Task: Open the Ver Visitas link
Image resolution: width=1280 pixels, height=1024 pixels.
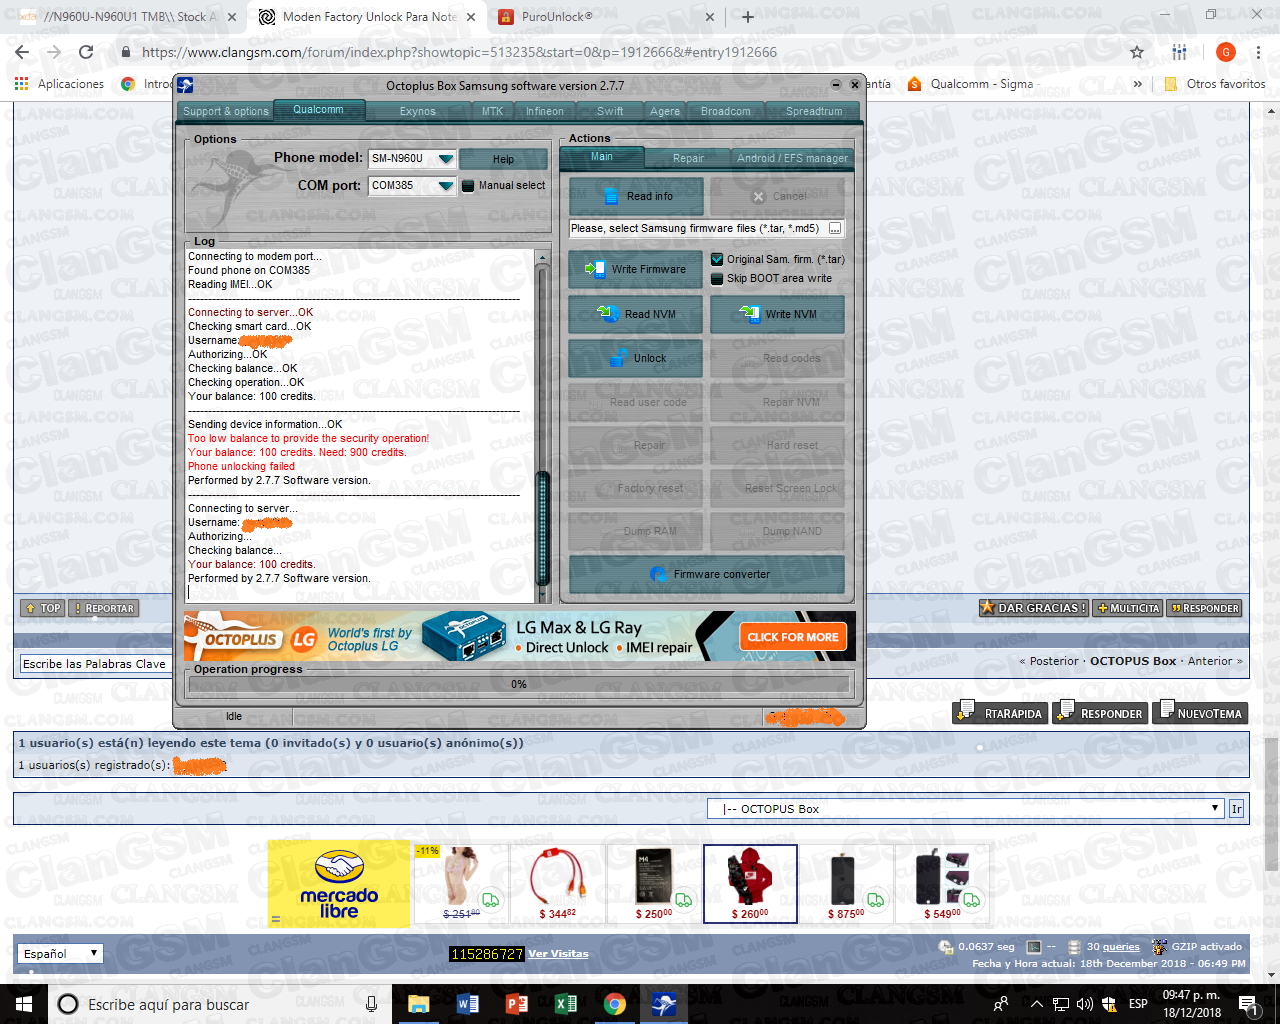Action: 558,954
